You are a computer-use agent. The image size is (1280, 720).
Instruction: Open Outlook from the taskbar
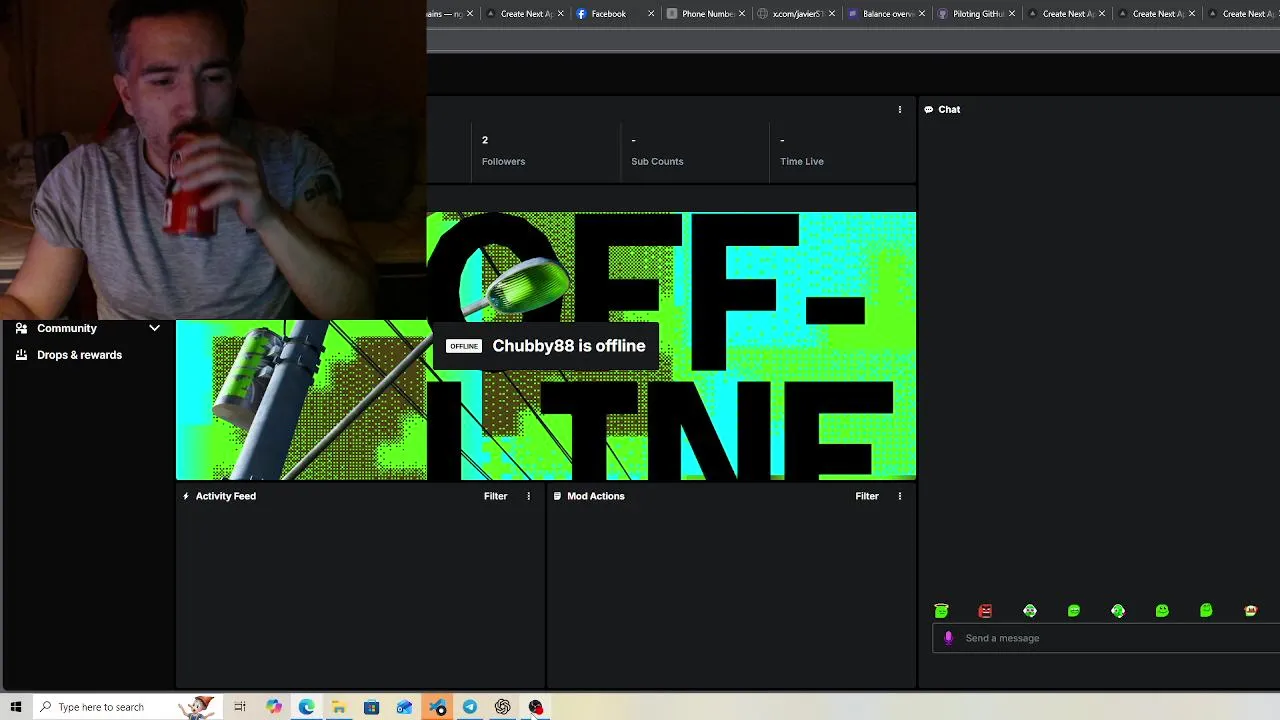point(404,707)
